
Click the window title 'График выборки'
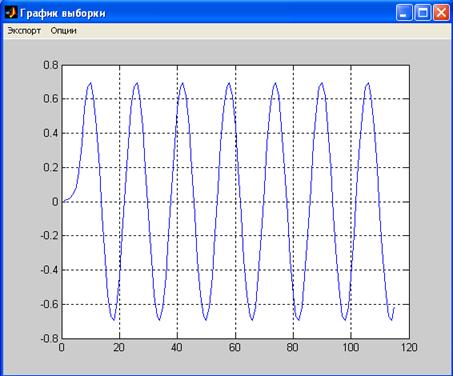point(63,13)
